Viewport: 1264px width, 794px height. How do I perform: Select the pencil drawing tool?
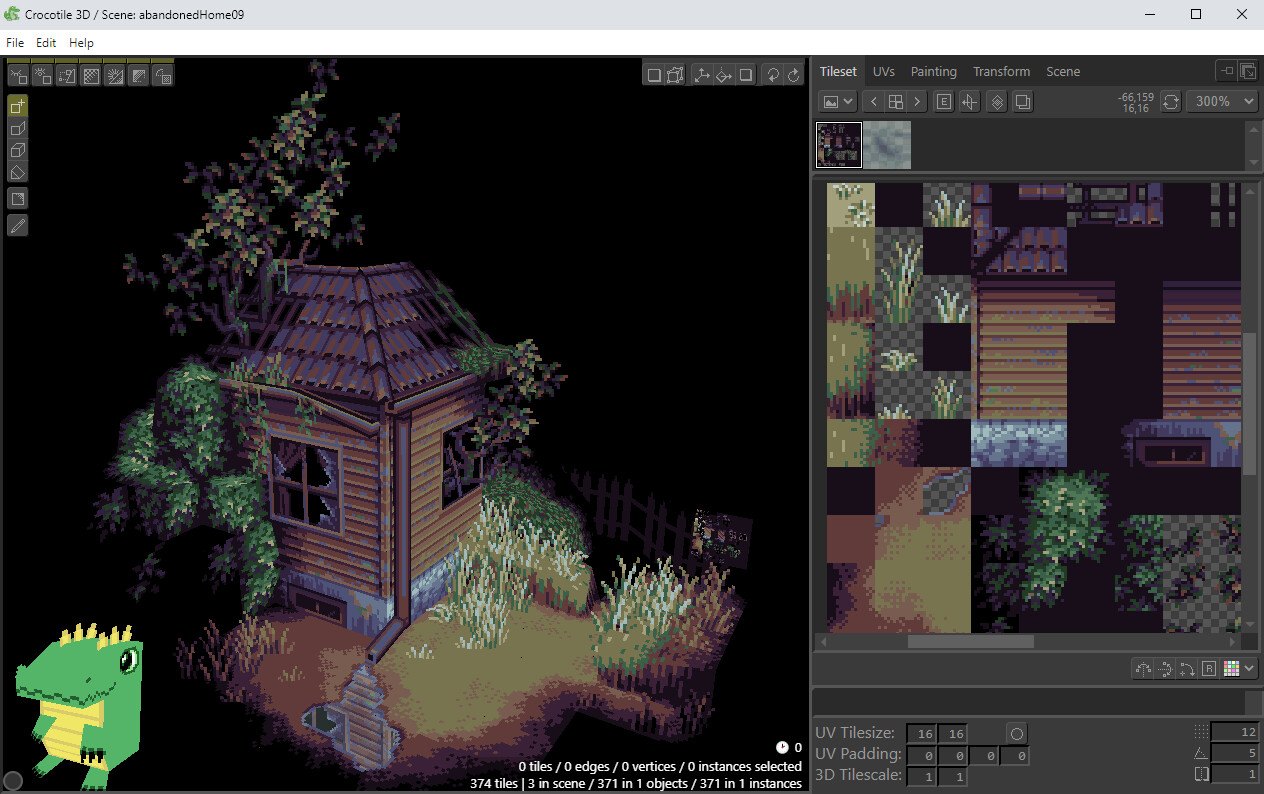[x=17, y=225]
